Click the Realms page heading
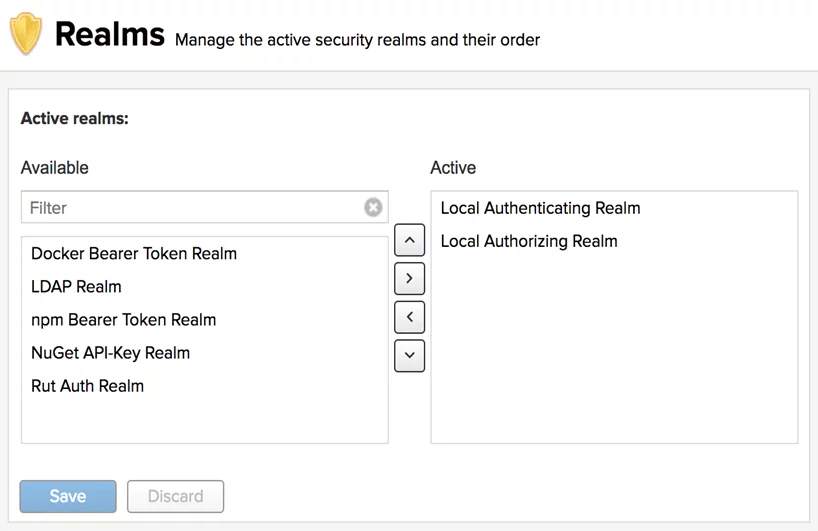Screen dimensions: 818x531 (109, 35)
